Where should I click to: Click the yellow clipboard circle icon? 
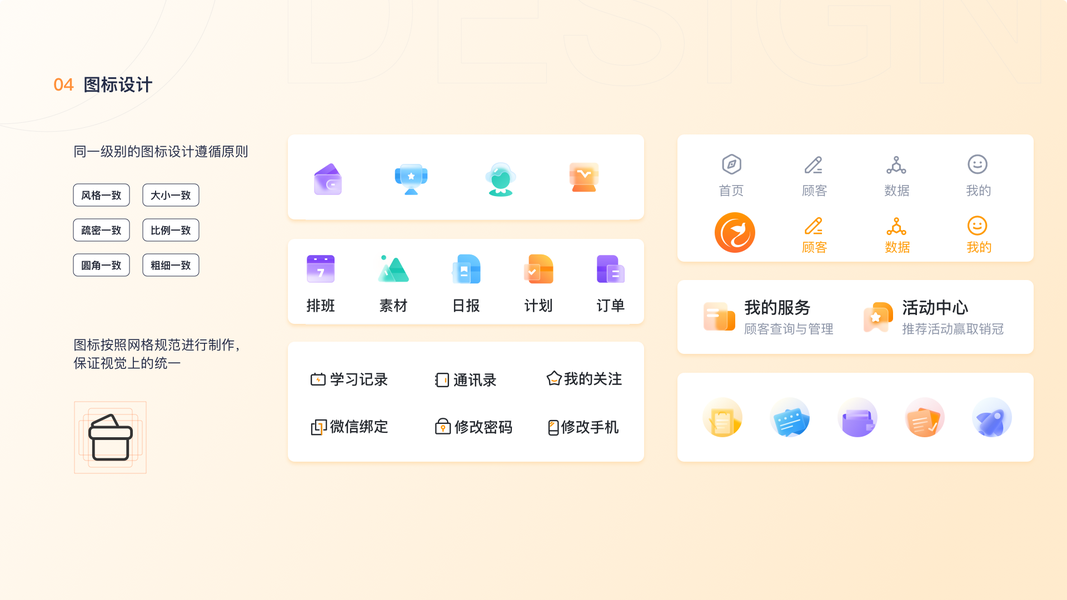pyautogui.click(x=722, y=418)
